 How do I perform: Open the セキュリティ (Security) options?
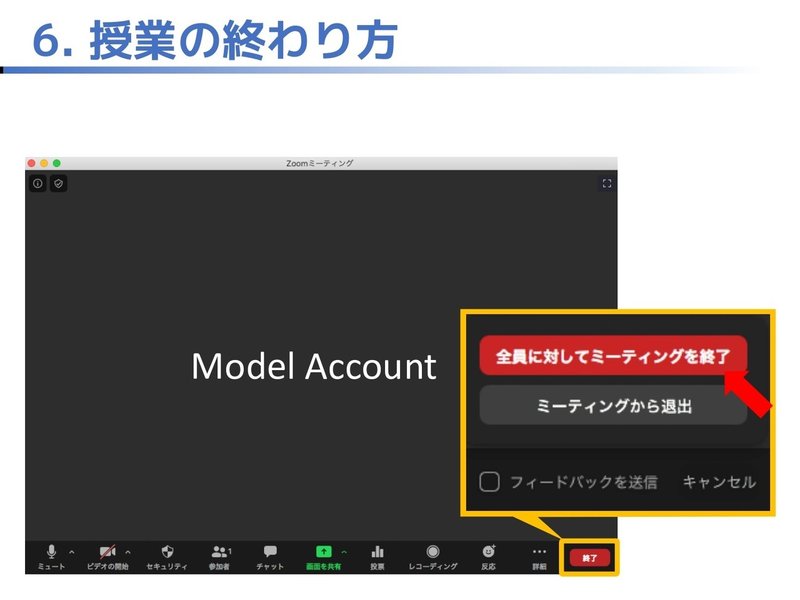(x=165, y=551)
